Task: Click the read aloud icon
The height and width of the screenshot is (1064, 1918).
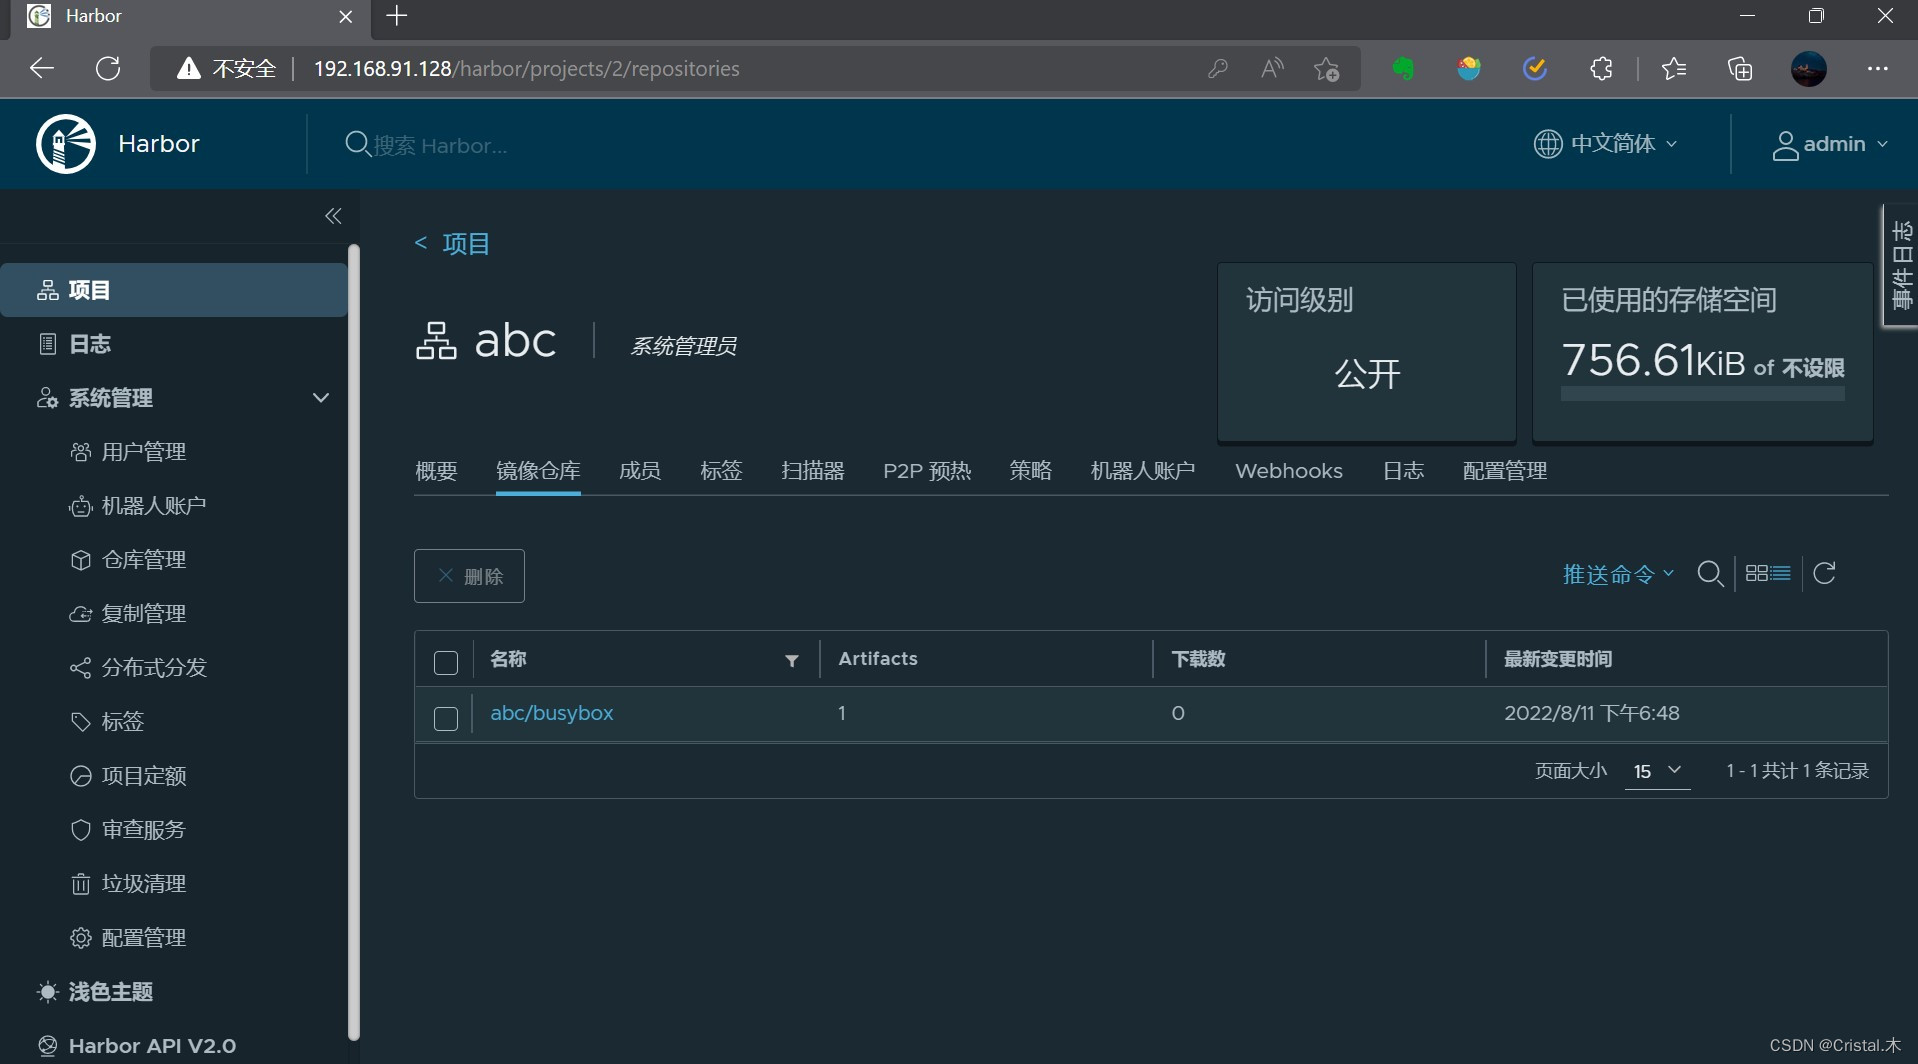Action: coord(1272,68)
